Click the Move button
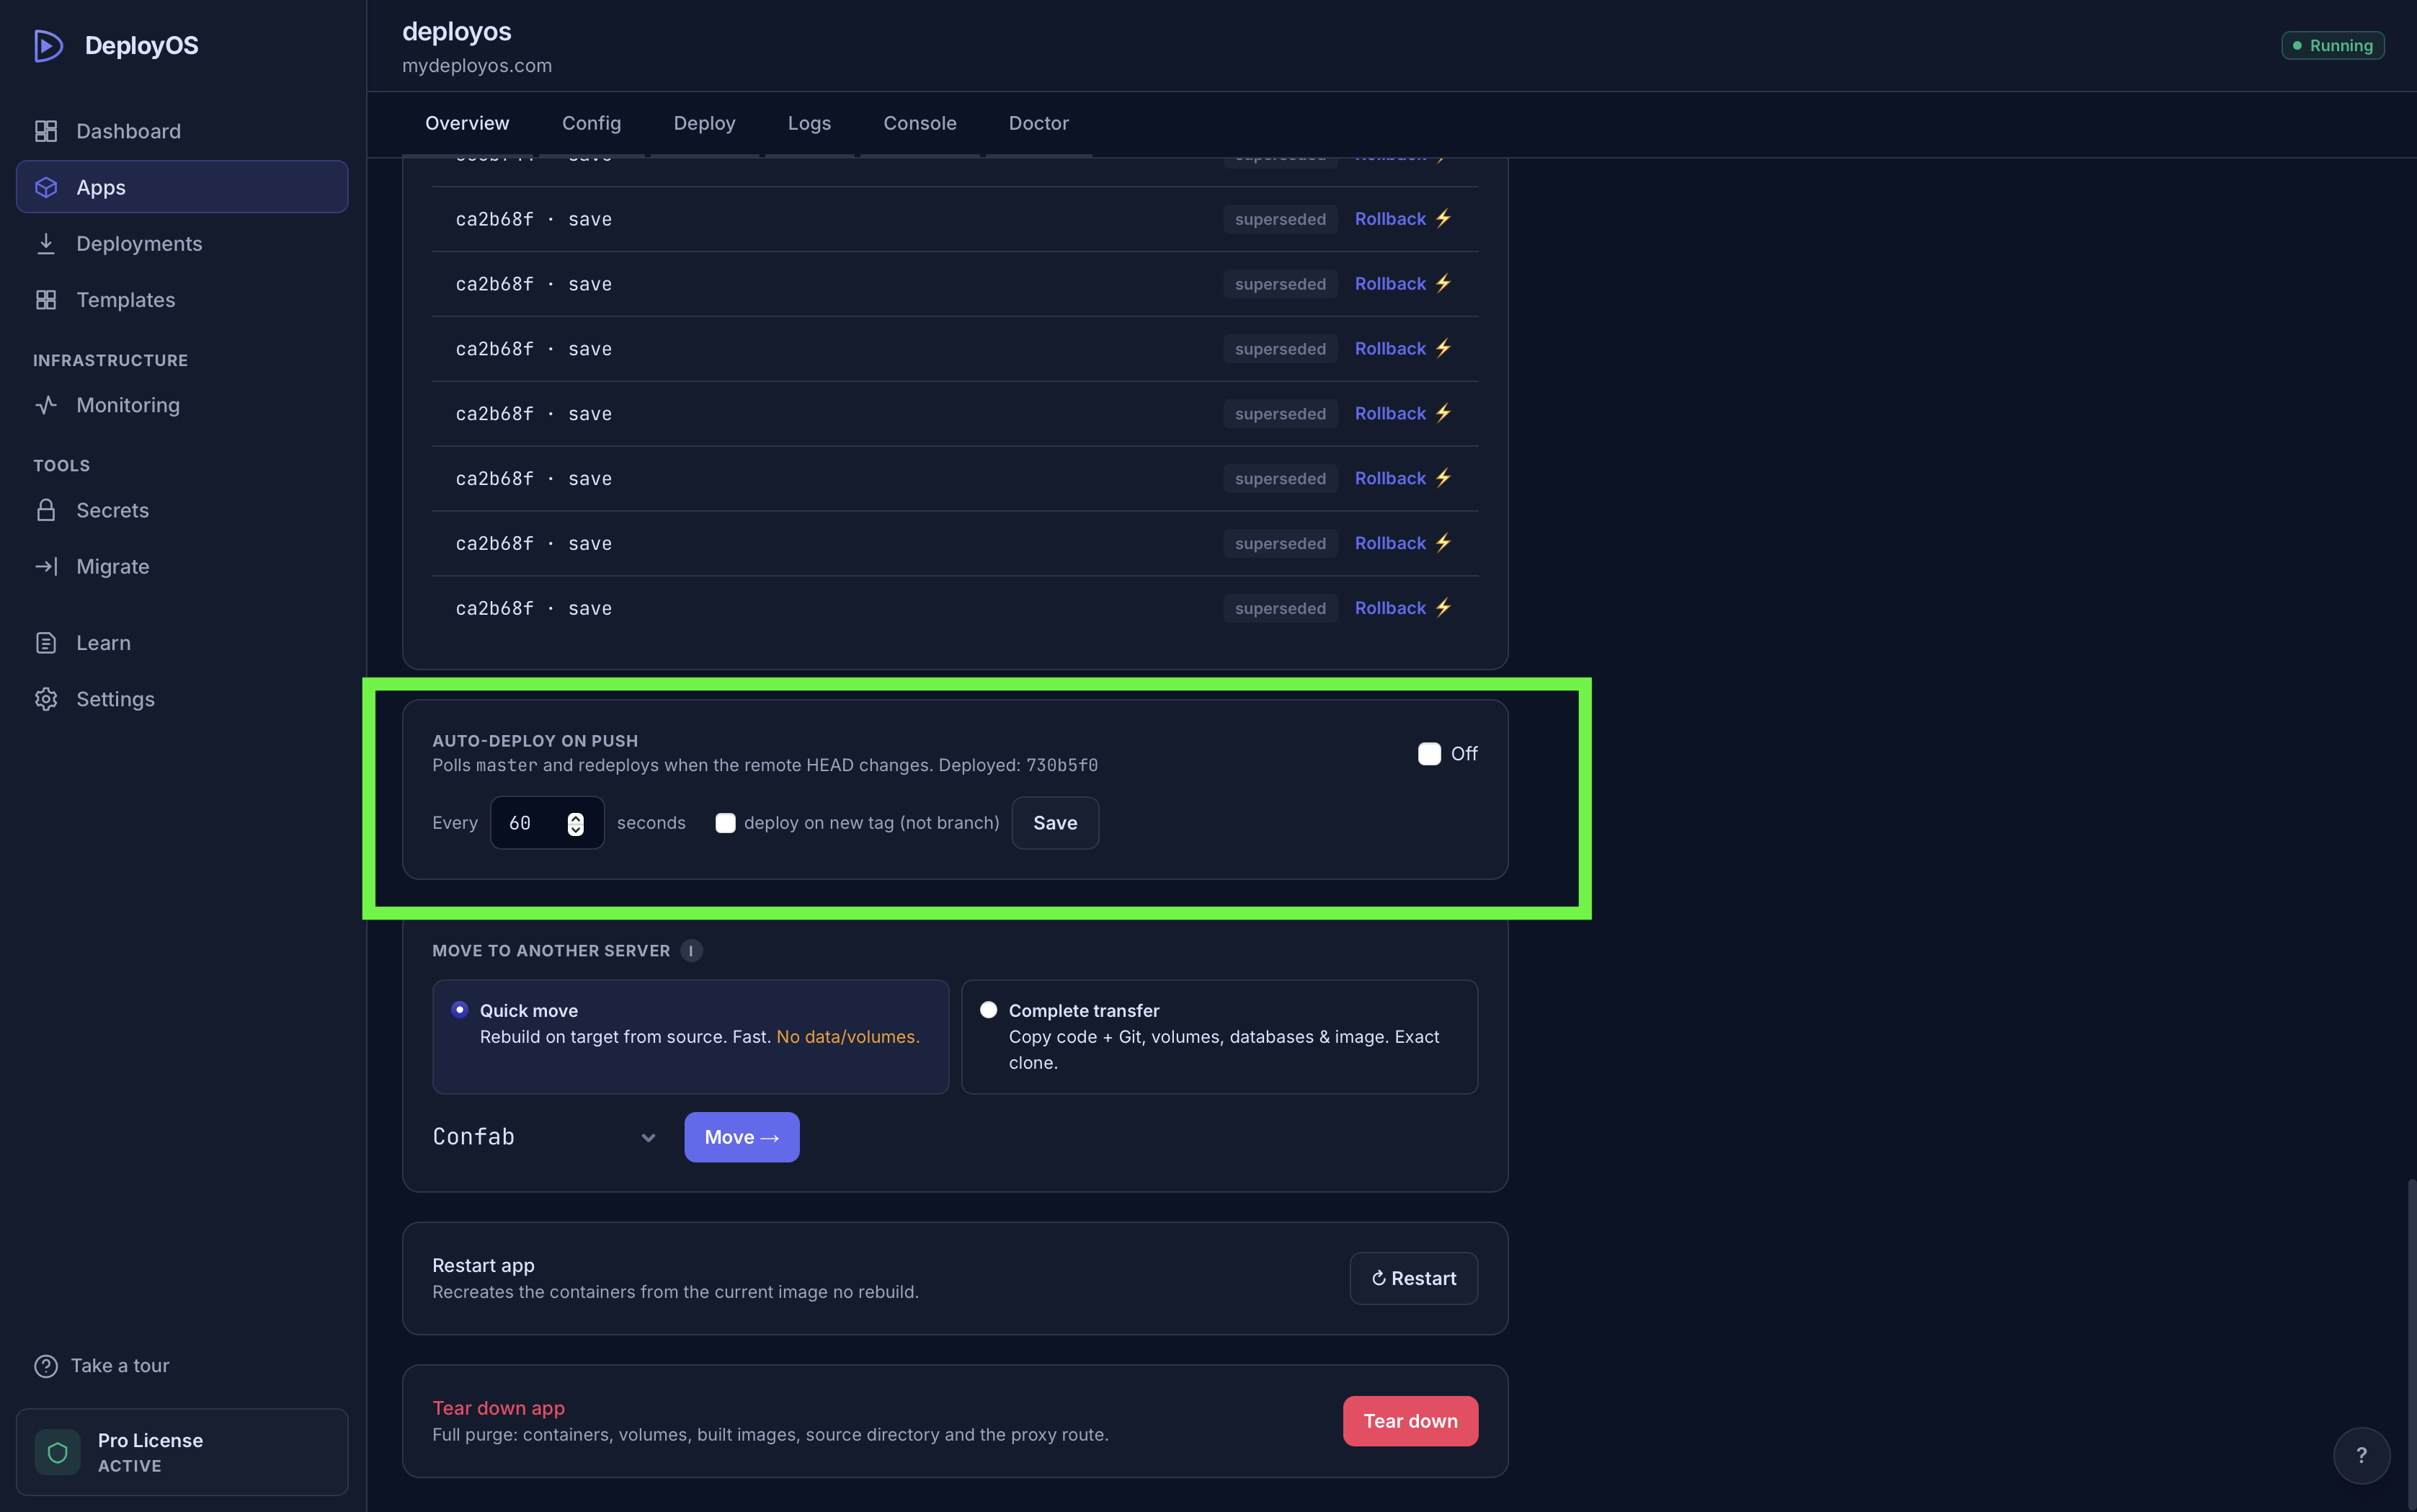Image resolution: width=2417 pixels, height=1512 pixels. [x=741, y=1137]
